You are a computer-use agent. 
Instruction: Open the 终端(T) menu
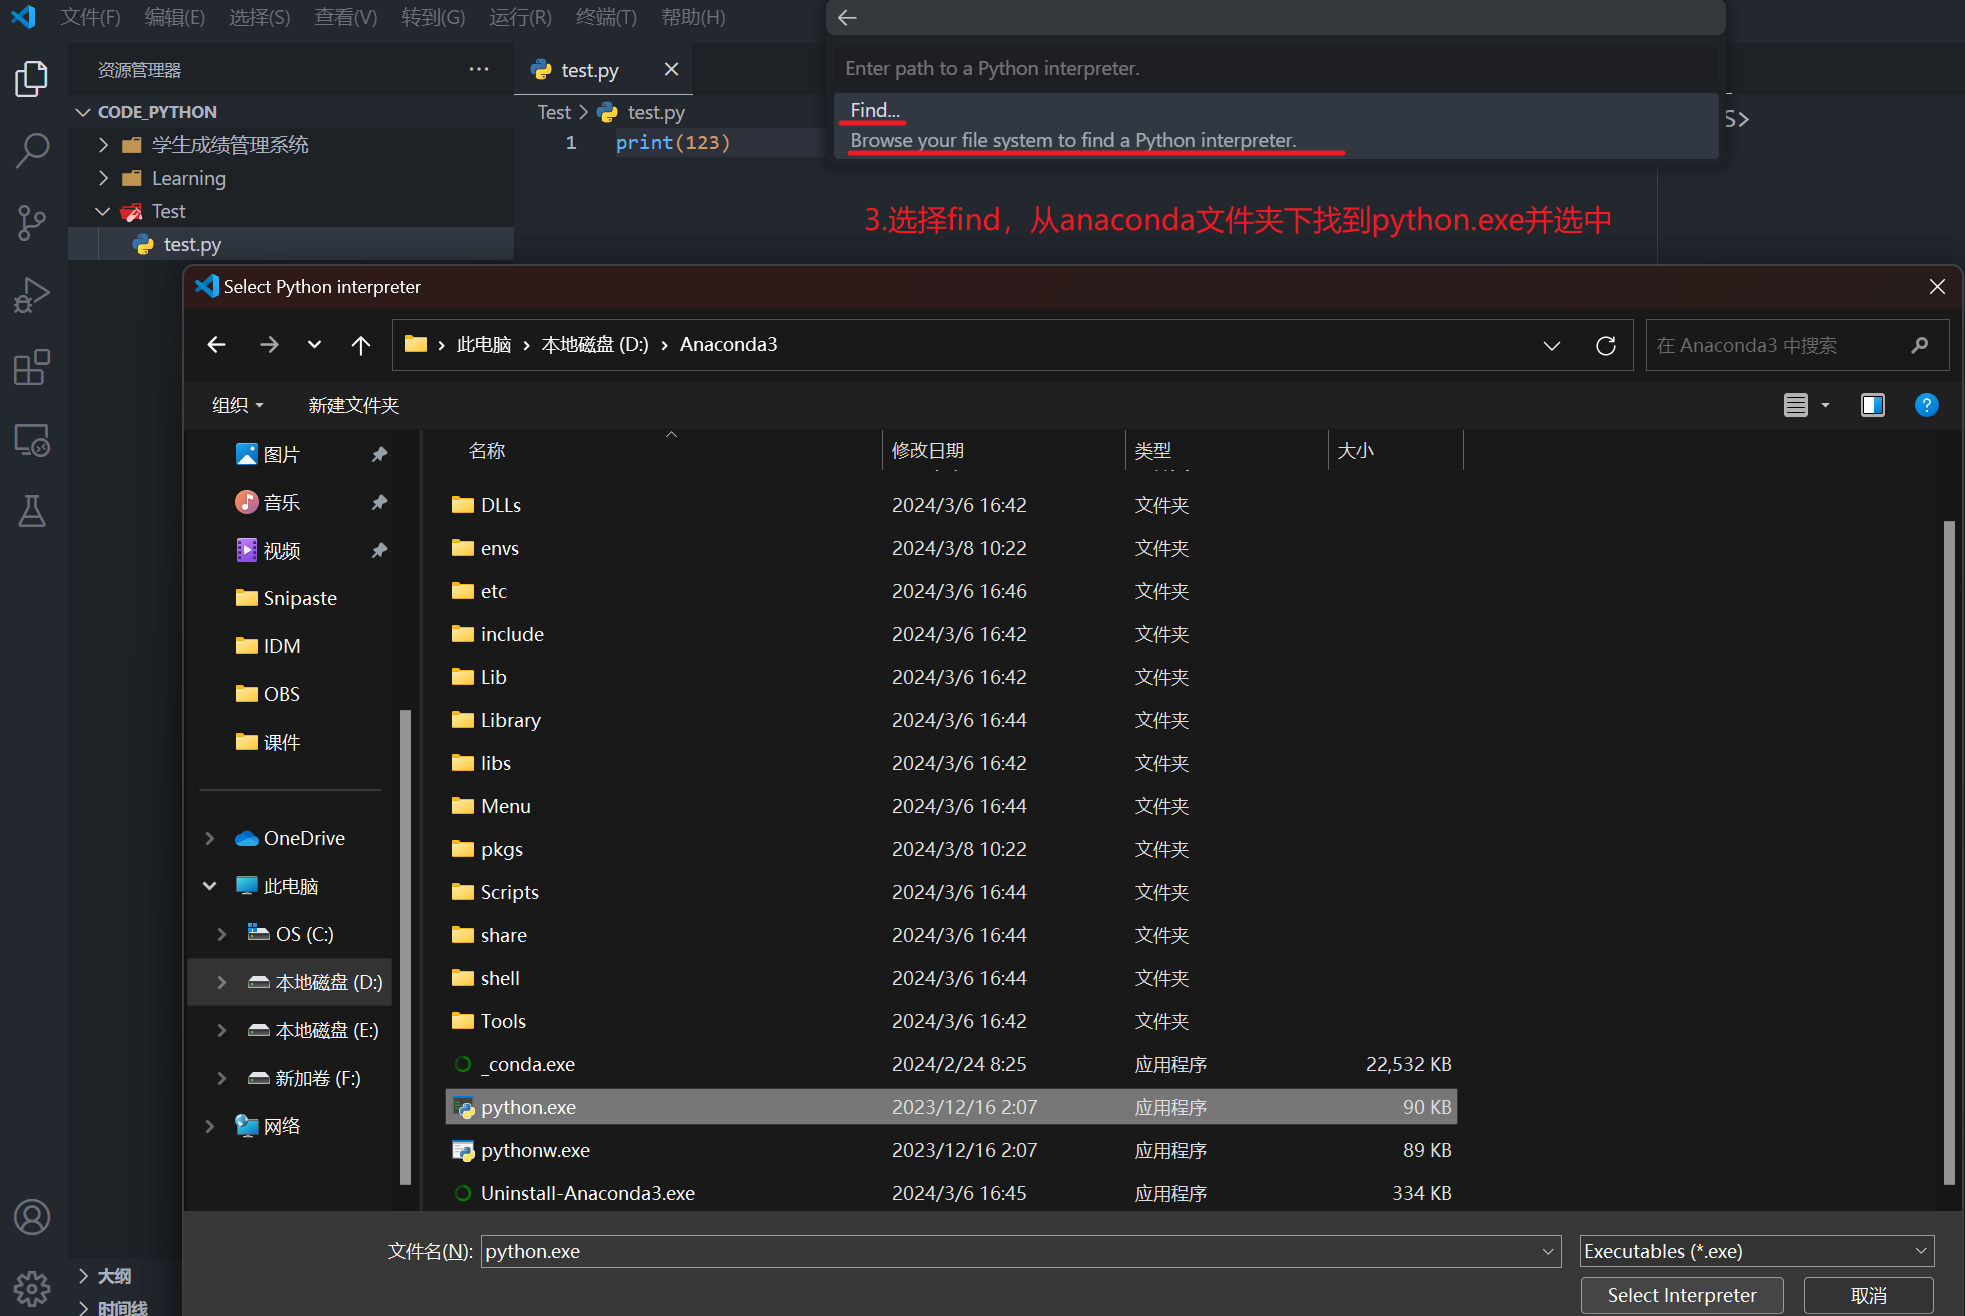pyautogui.click(x=606, y=17)
